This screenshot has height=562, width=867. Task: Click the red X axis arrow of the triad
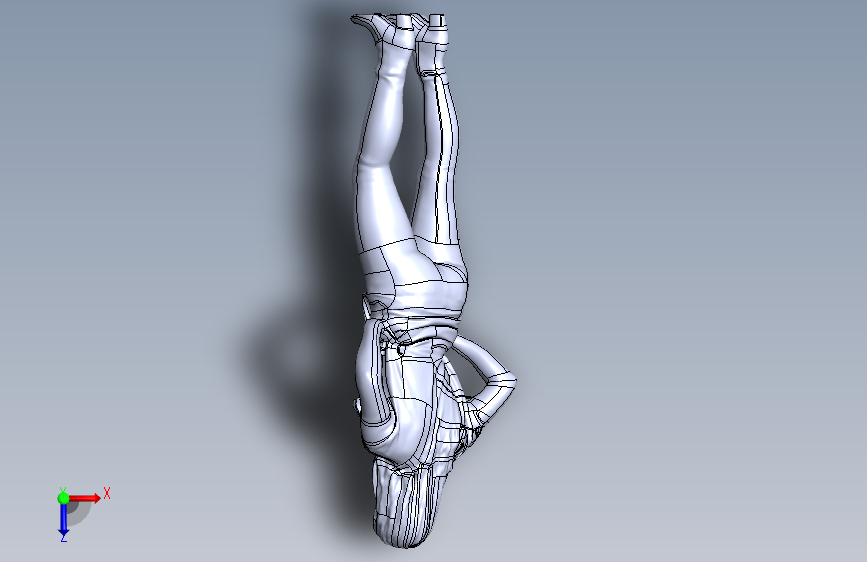(x=85, y=498)
